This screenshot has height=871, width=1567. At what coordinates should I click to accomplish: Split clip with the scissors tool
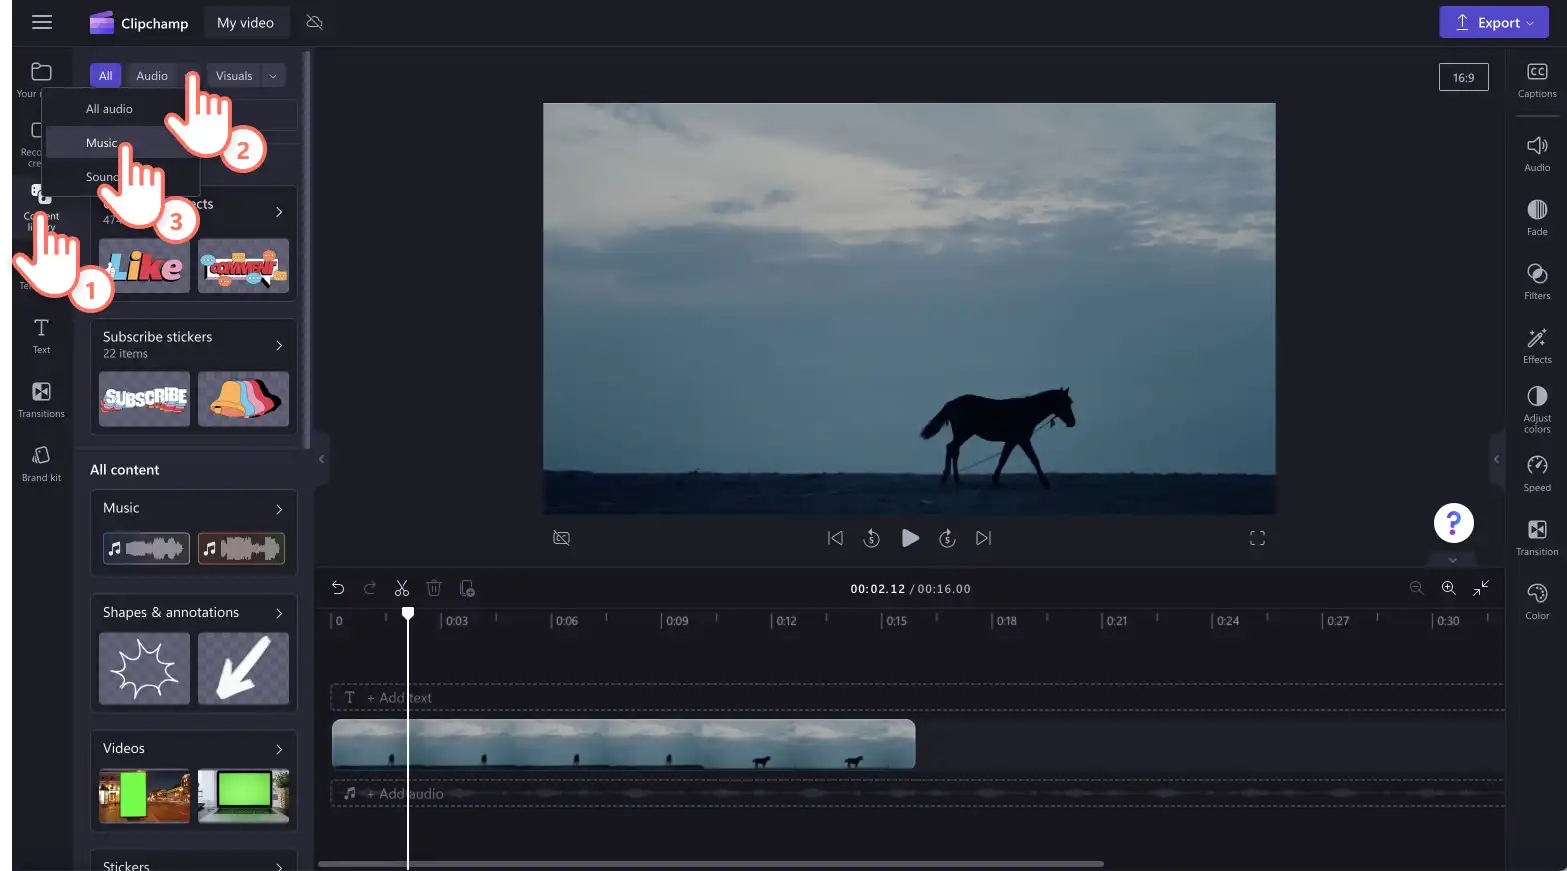(x=402, y=588)
